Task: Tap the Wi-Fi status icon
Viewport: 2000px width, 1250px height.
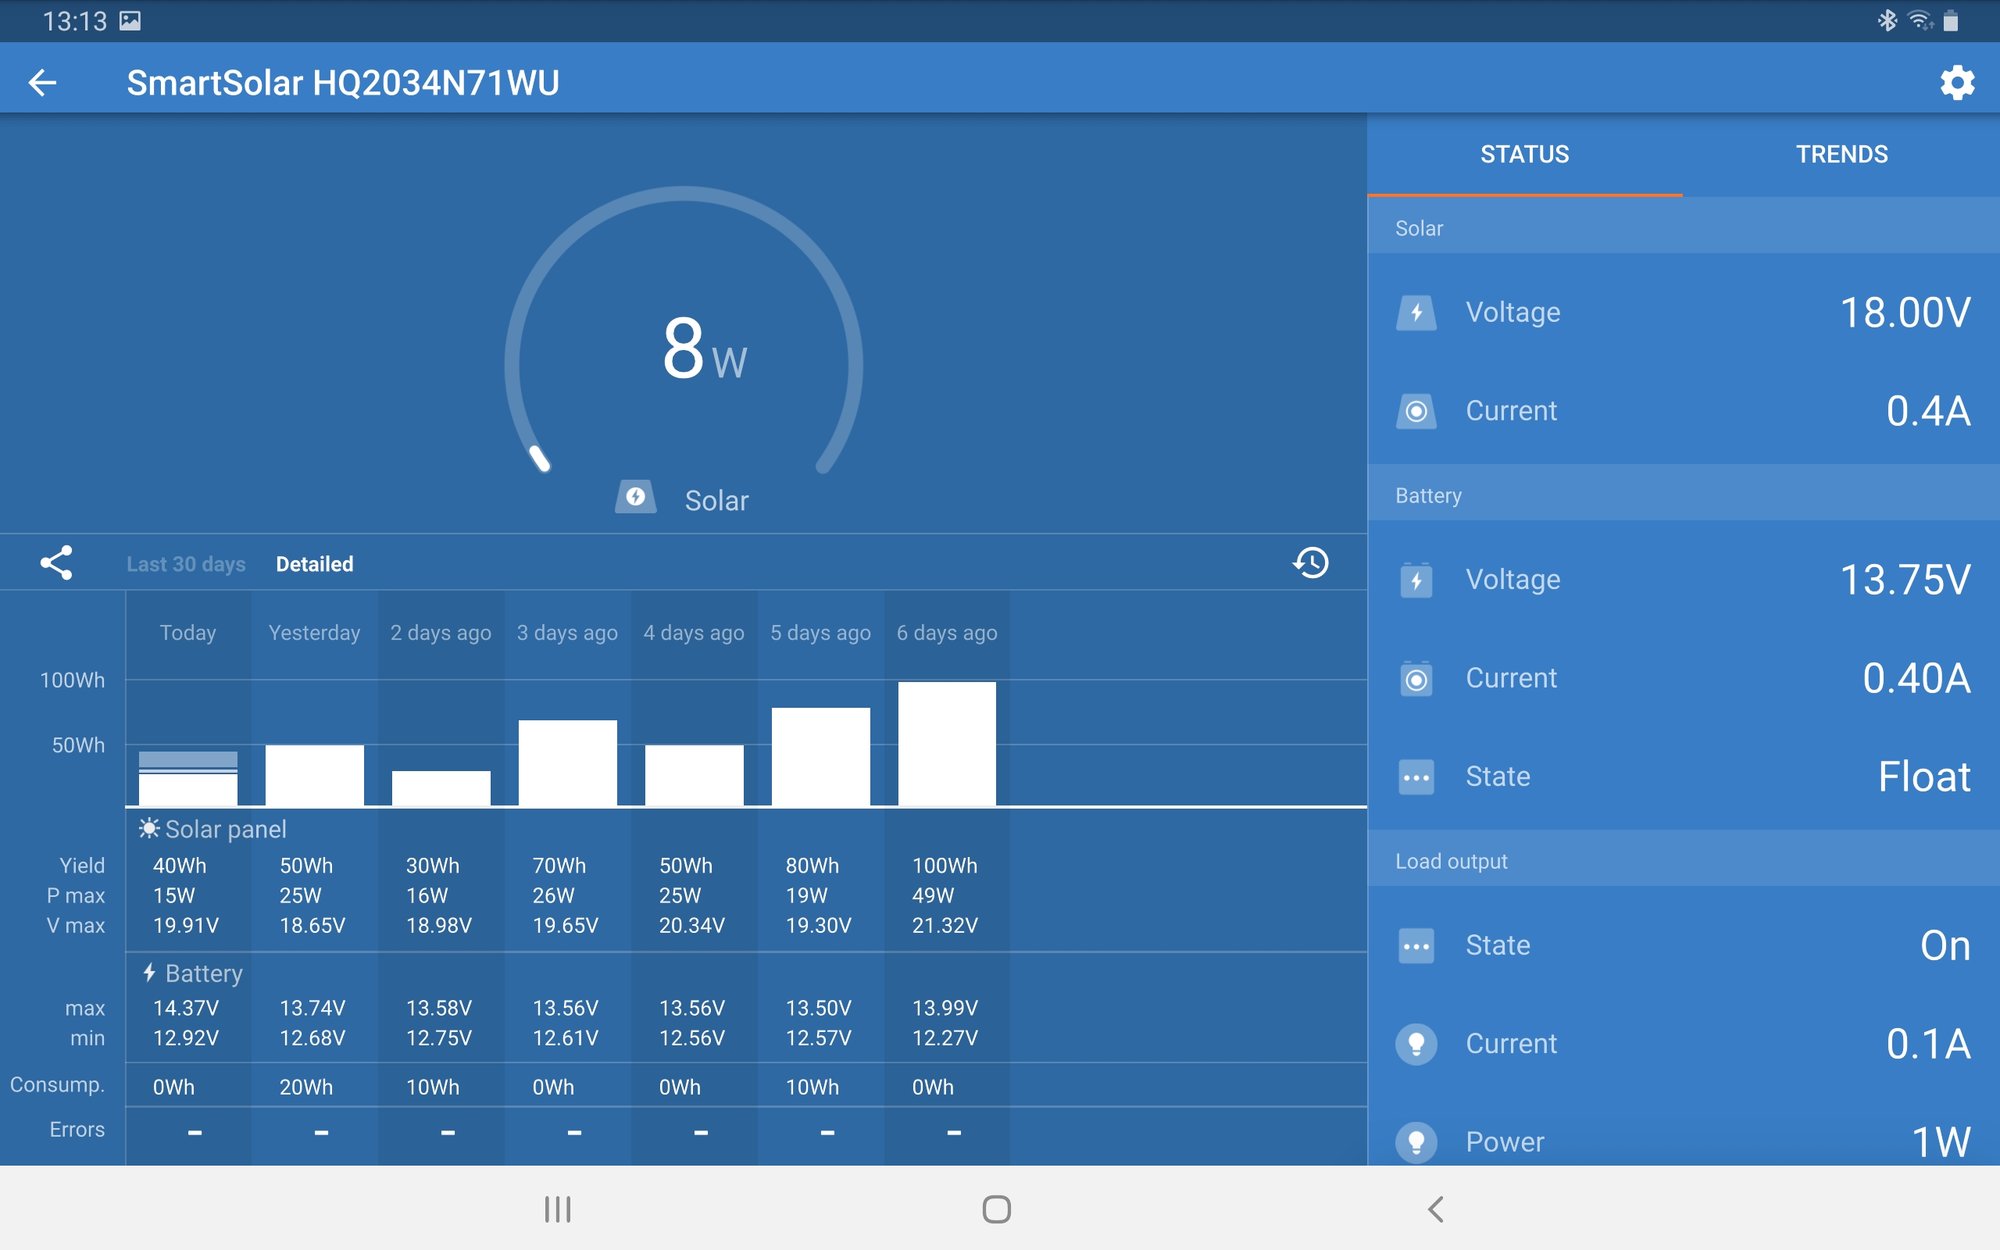Action: pos(1920,21)
